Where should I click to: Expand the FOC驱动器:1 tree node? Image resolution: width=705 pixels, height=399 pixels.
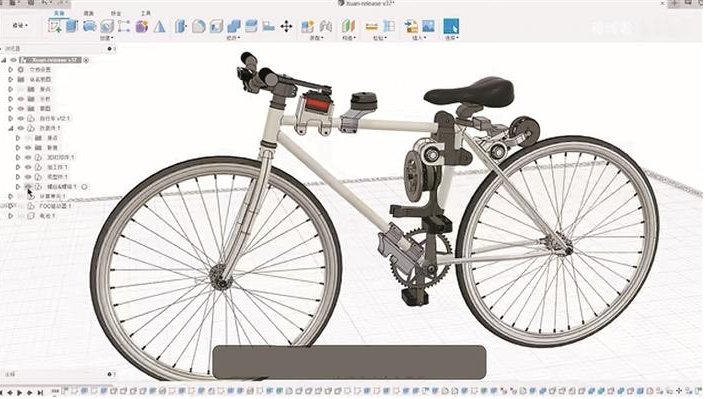10,206
